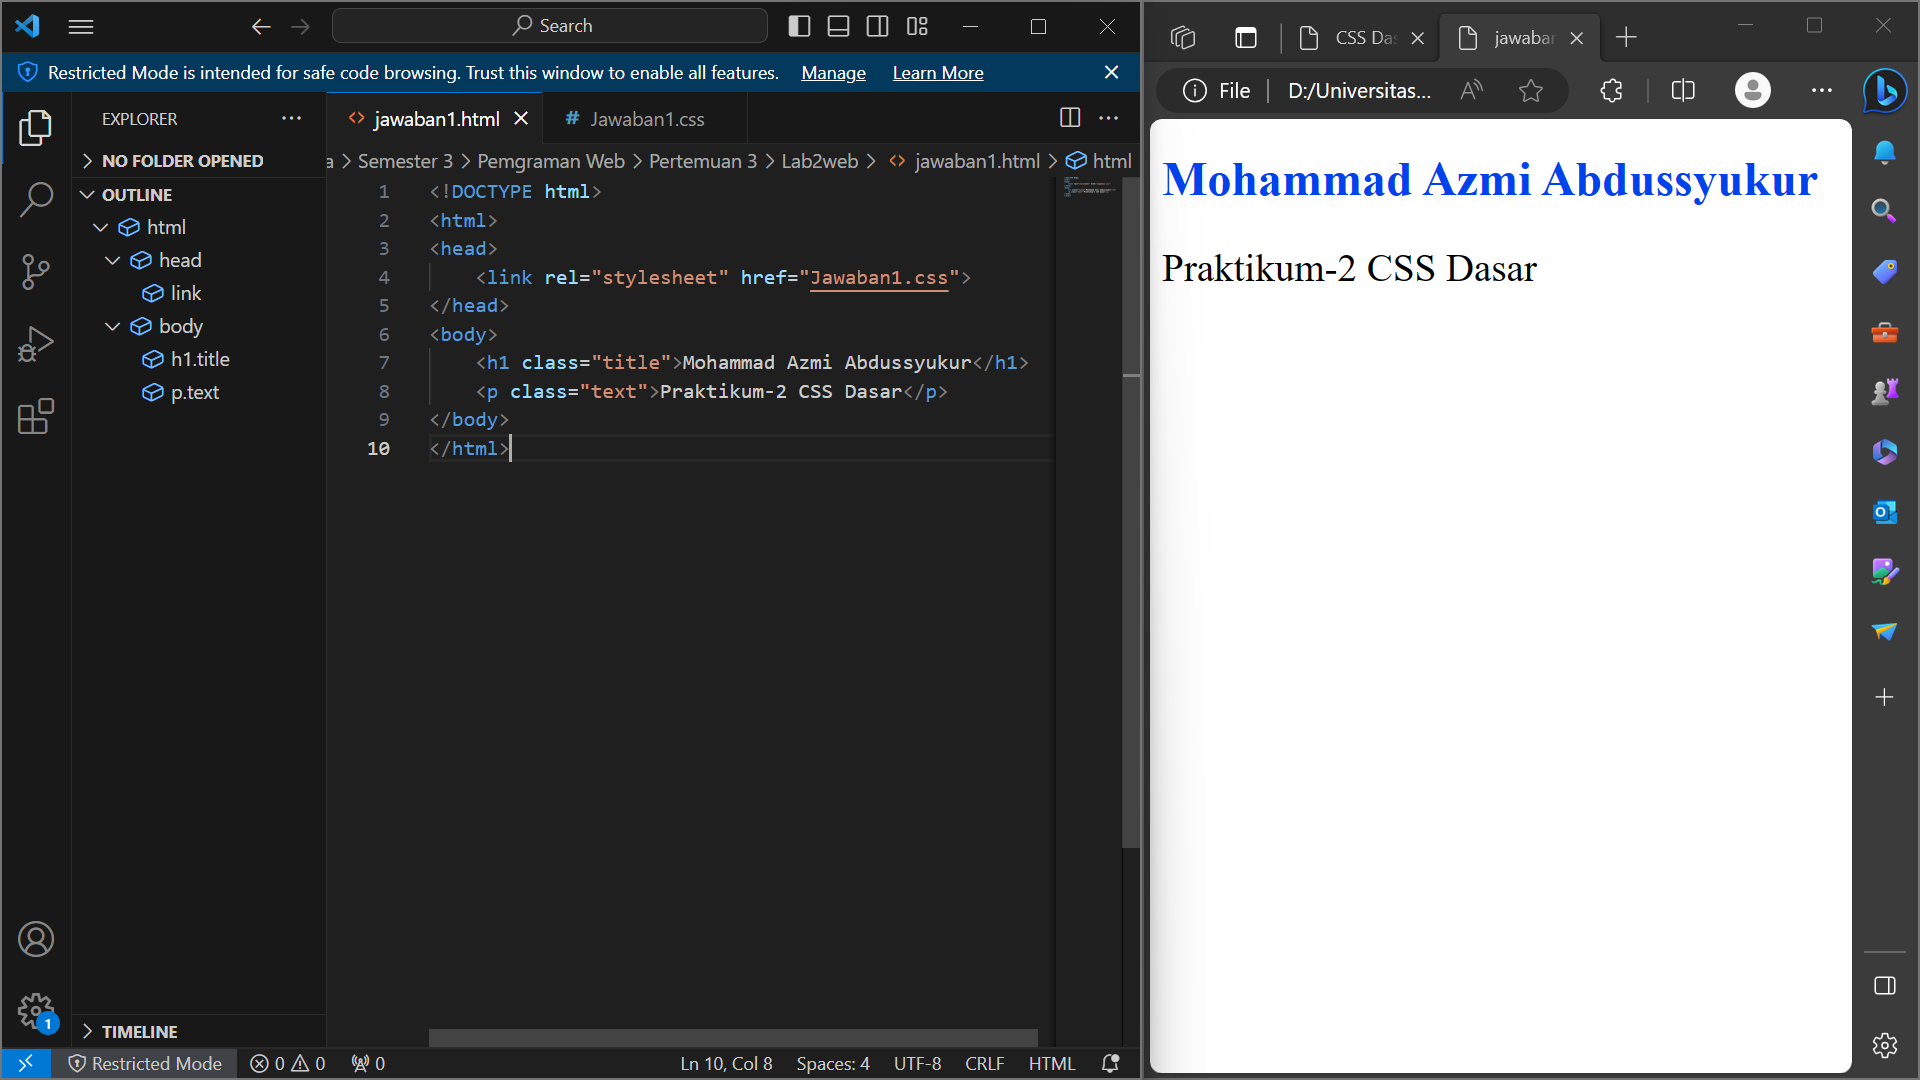Open Source Control view
Screen dimensions: 1920x1080
tap(36, 271)
